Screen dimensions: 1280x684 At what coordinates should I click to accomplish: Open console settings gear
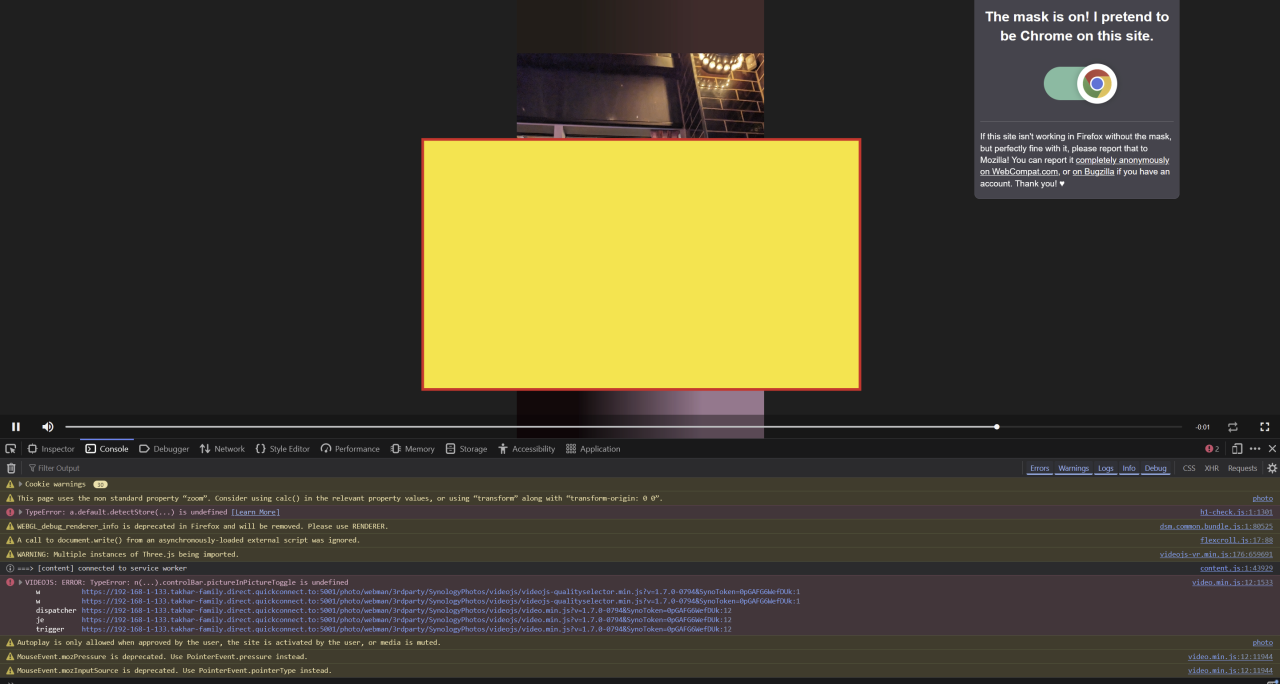pos(1272,468)
